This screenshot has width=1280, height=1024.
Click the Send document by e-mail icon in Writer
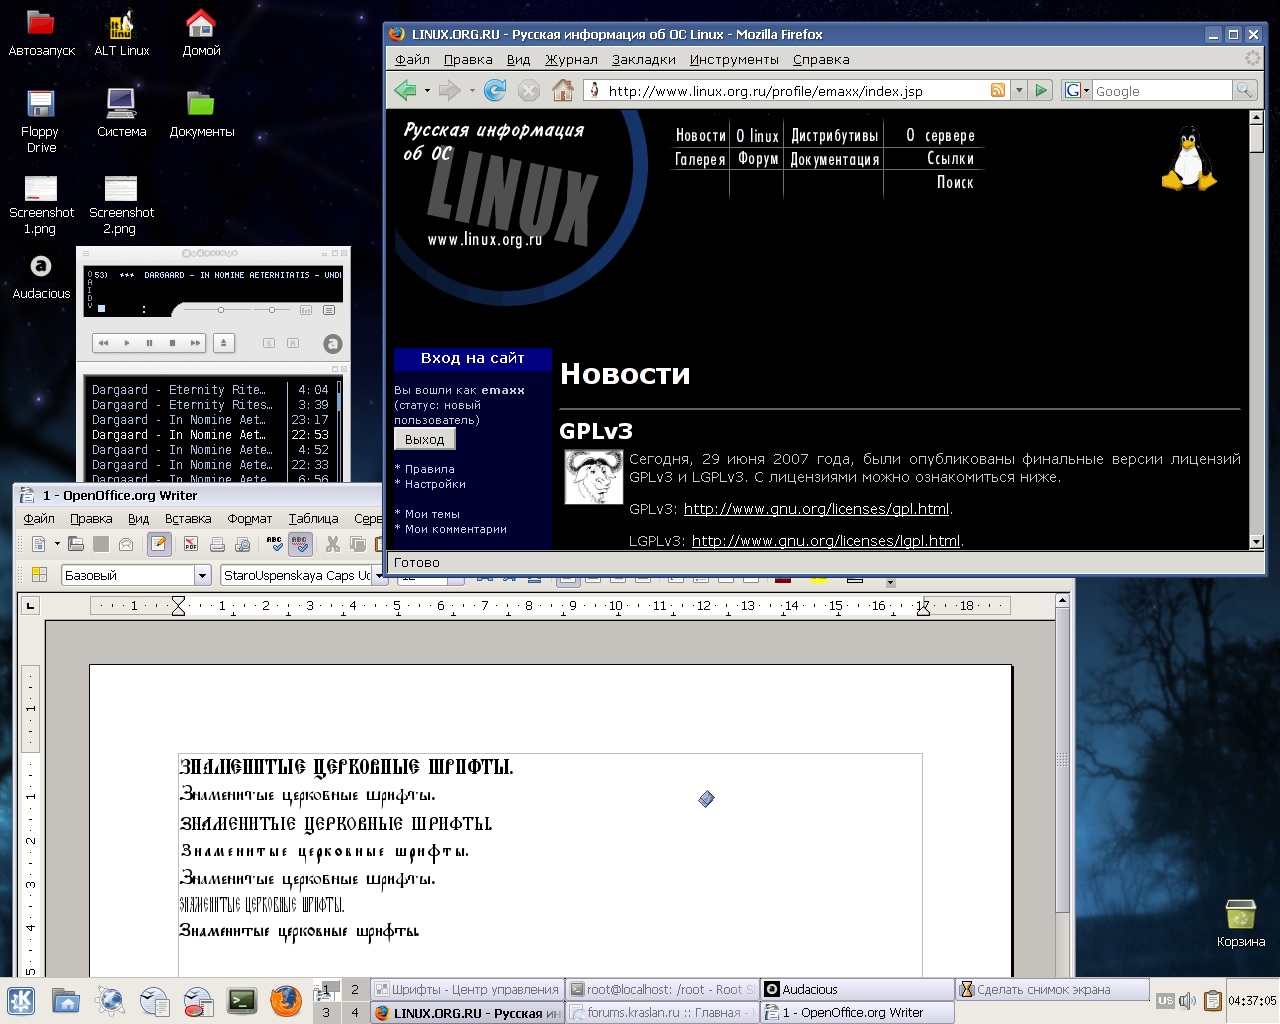(126, 544)
